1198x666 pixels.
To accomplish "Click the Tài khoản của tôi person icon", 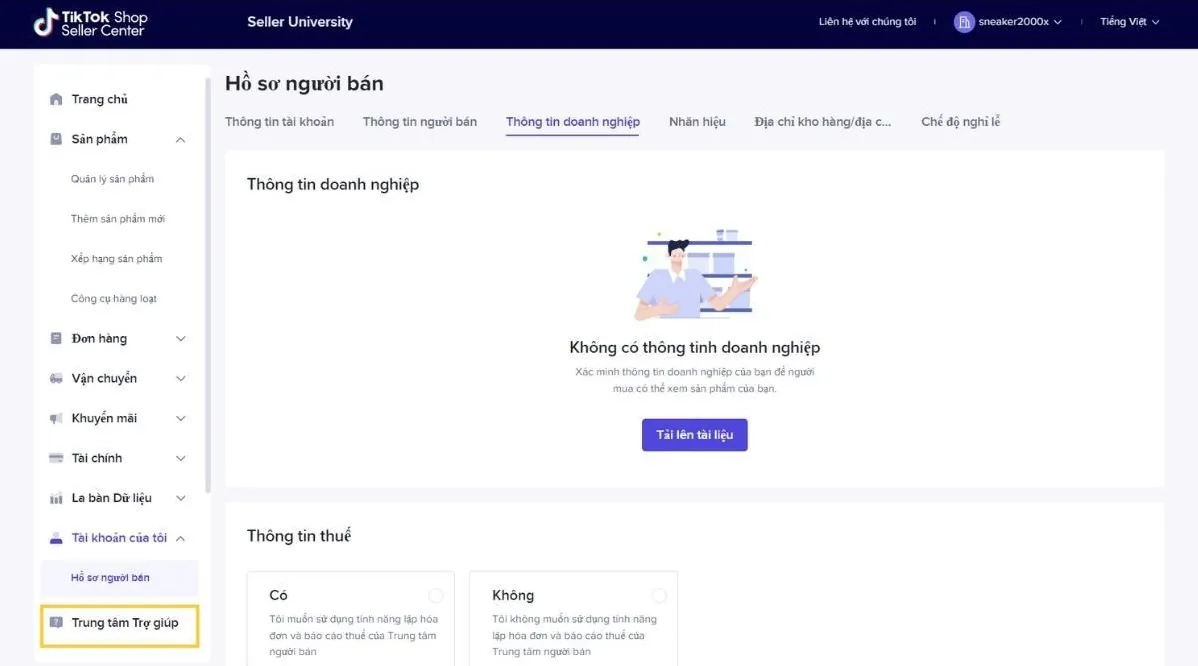I will coord(56,538).
